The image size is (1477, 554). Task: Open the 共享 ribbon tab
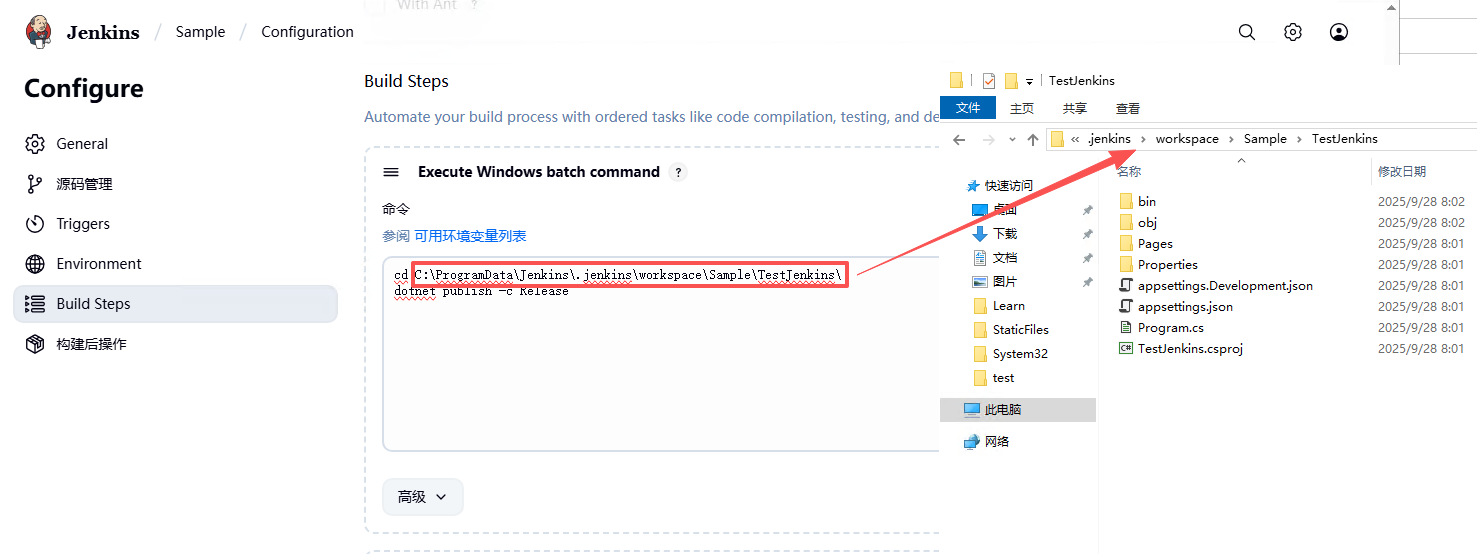coord(1075,108)
